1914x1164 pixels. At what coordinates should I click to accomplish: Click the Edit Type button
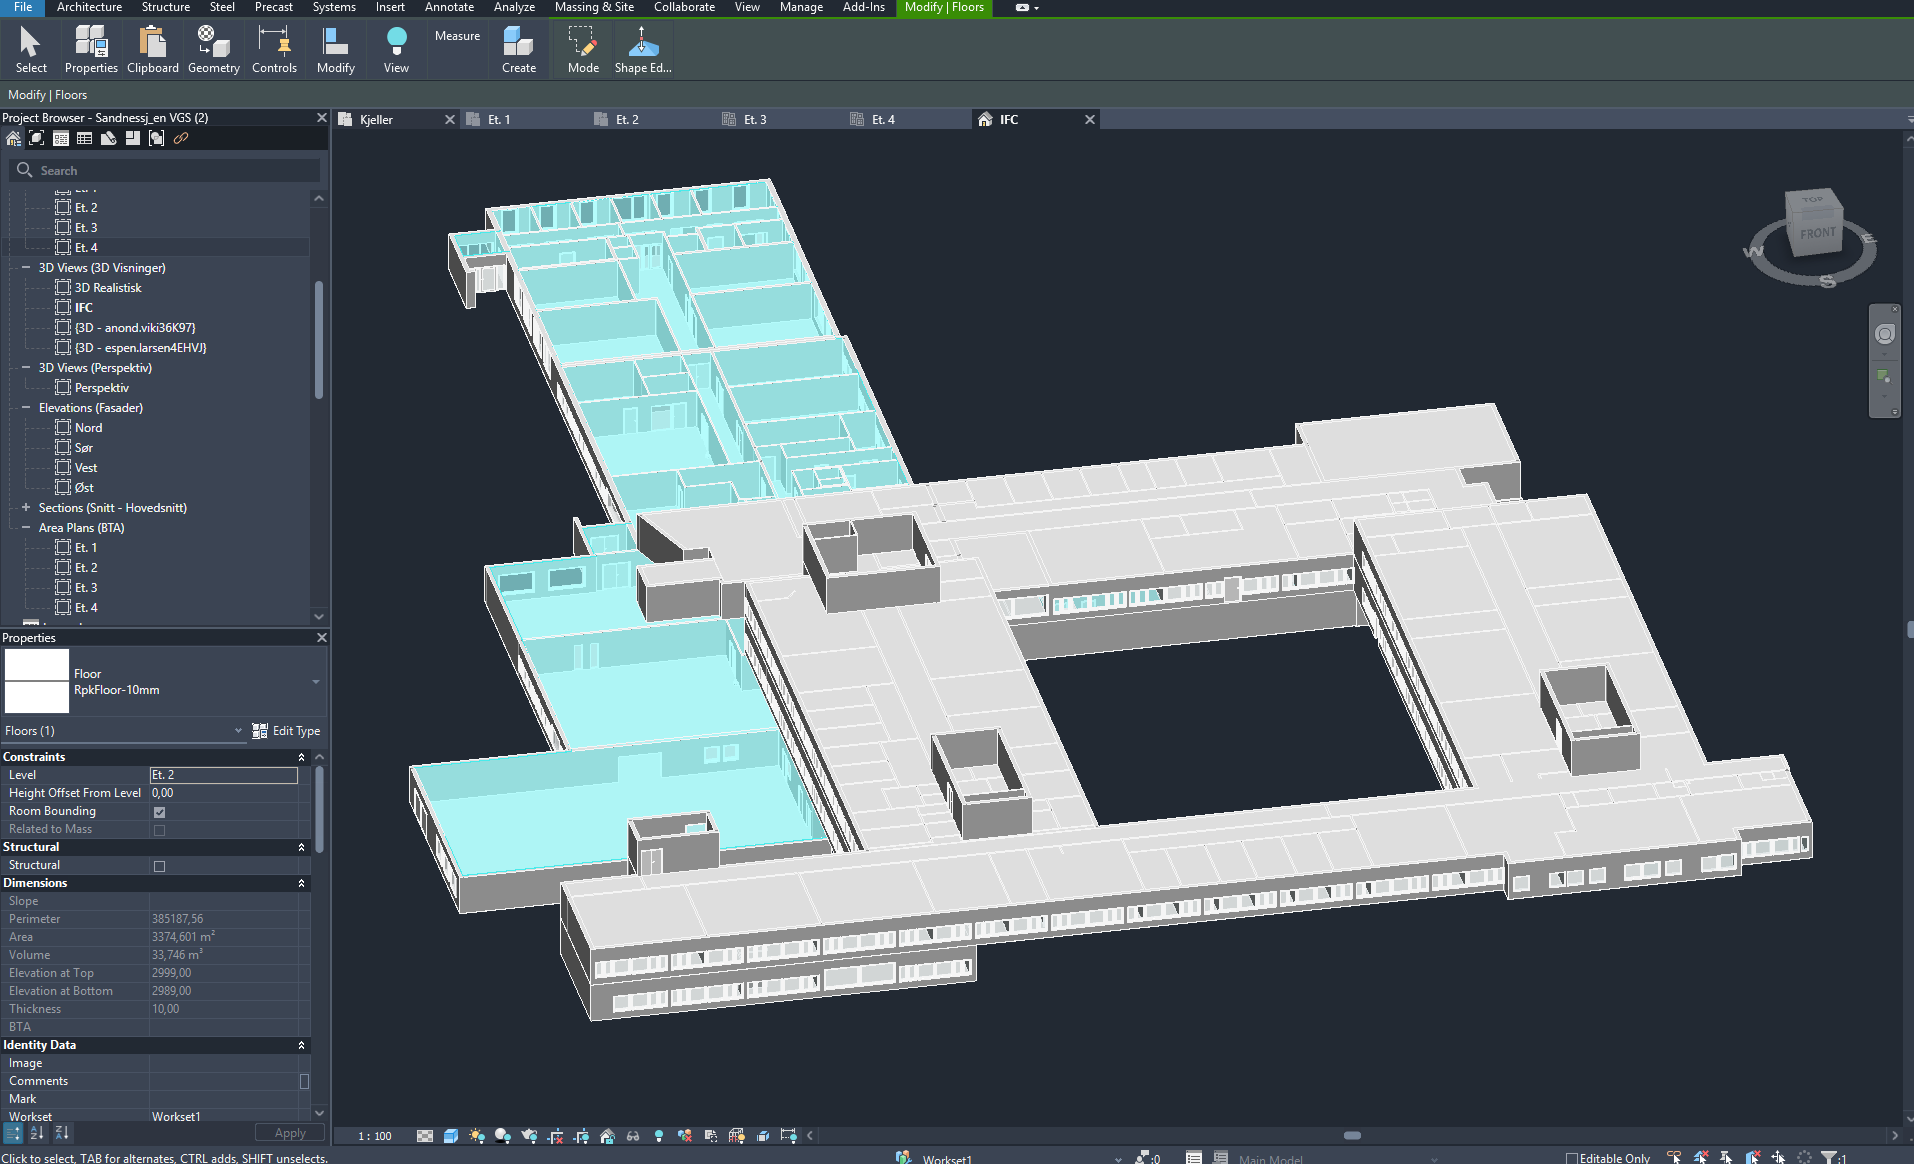click(x=286, y=731)
